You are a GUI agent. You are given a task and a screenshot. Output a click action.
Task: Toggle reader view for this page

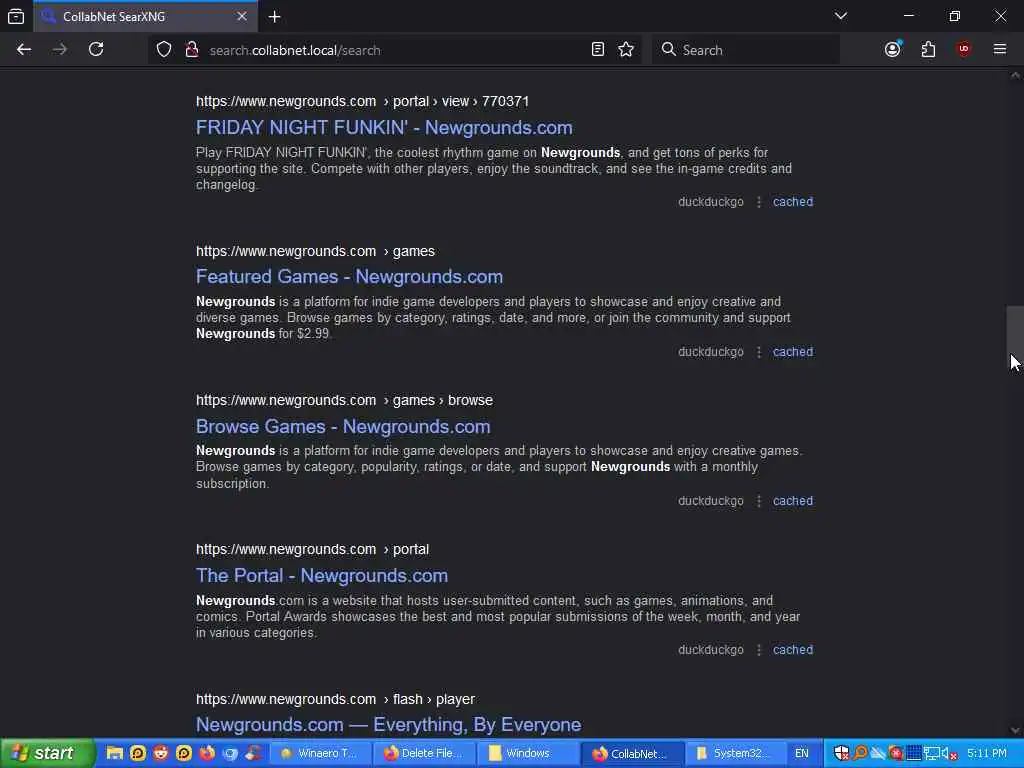click(x=598, y=50)
